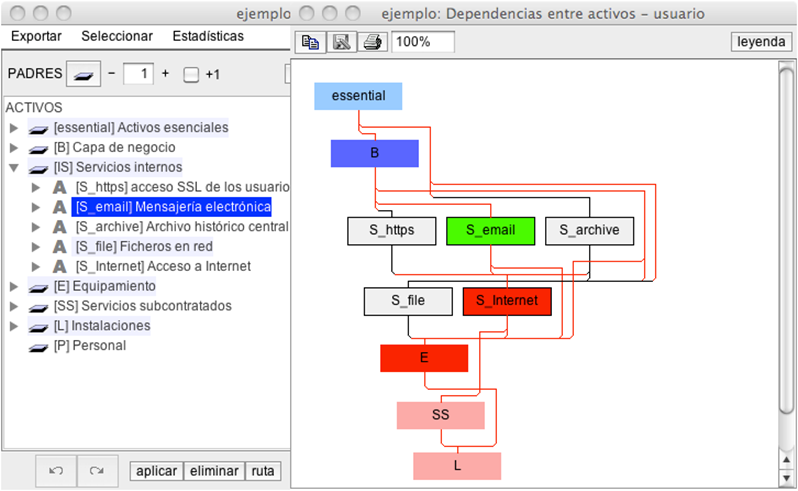Screen dimensions: 798x491
Task: Click the graph's vertical scrollbar
Action: click(784, 240)
